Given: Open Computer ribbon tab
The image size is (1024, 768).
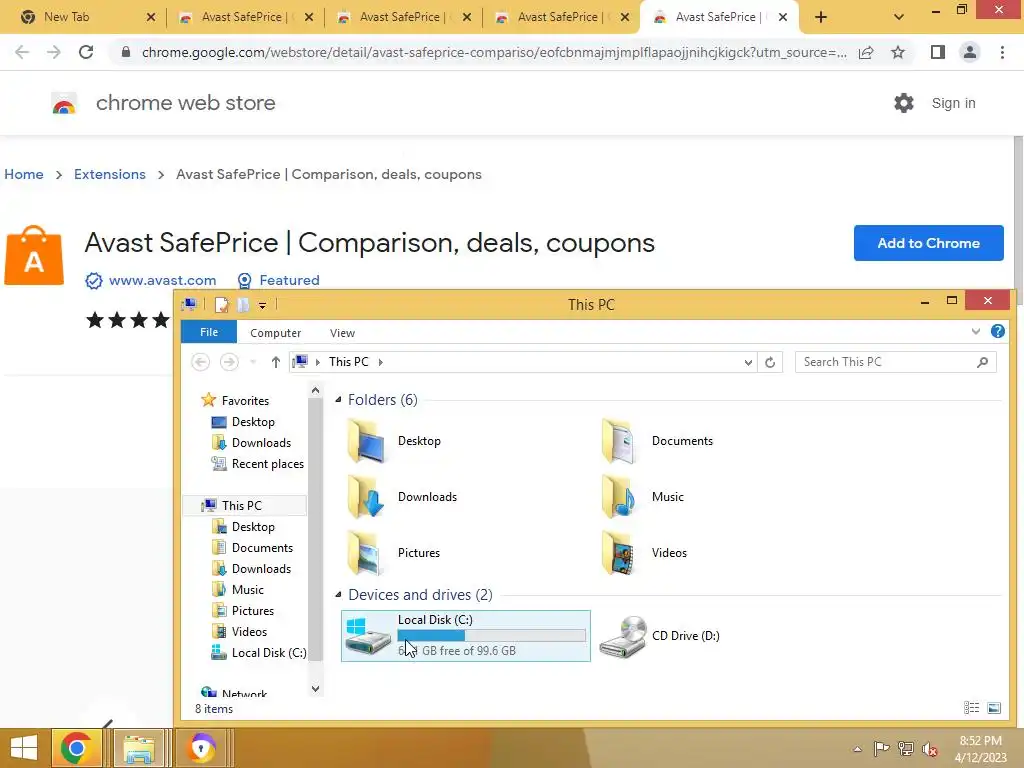Looking at the screenshot, I should point(276,333).
